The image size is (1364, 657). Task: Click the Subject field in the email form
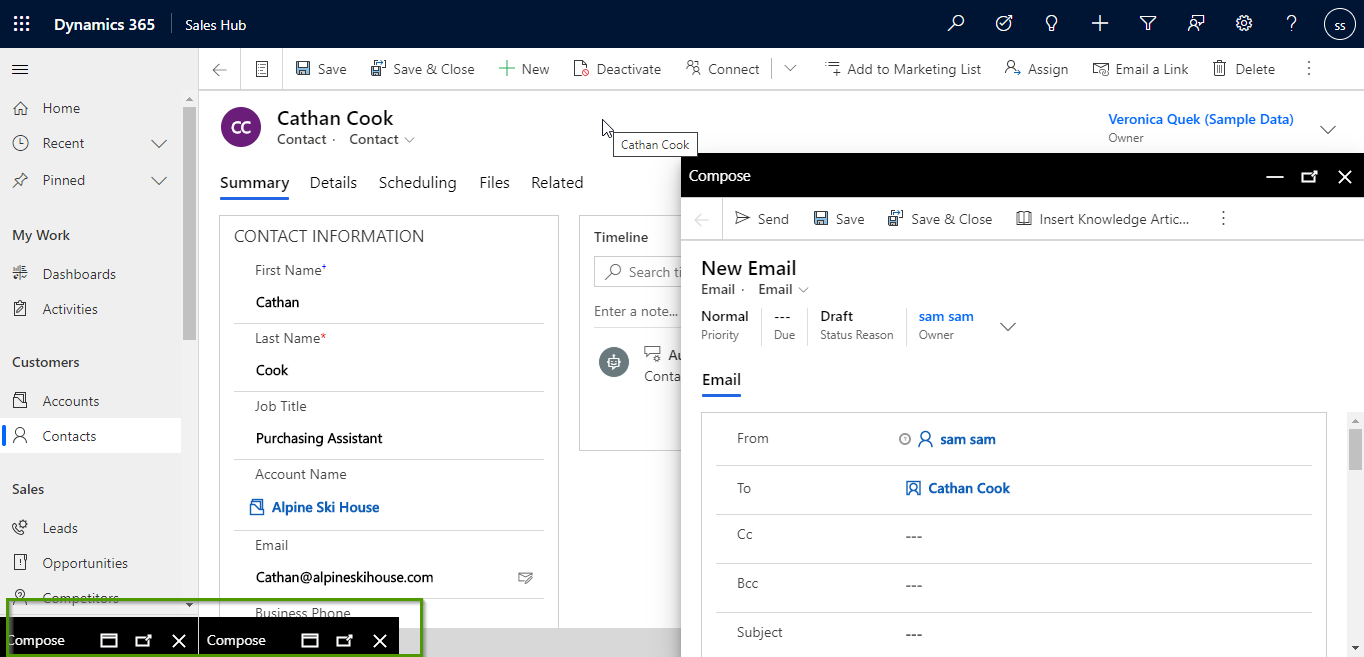(x=1013, y=634)
